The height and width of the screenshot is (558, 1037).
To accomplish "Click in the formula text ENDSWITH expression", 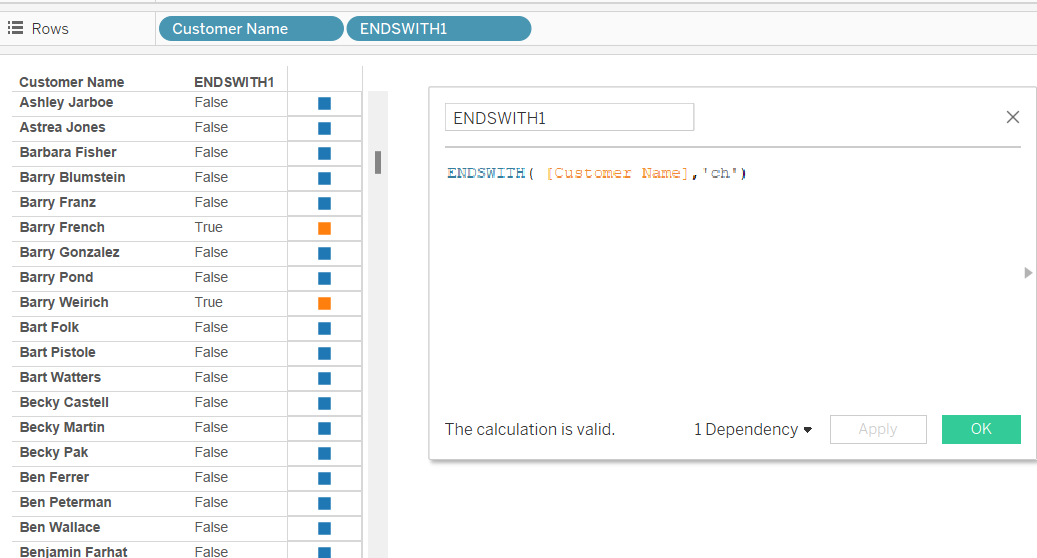I will 597,173.
